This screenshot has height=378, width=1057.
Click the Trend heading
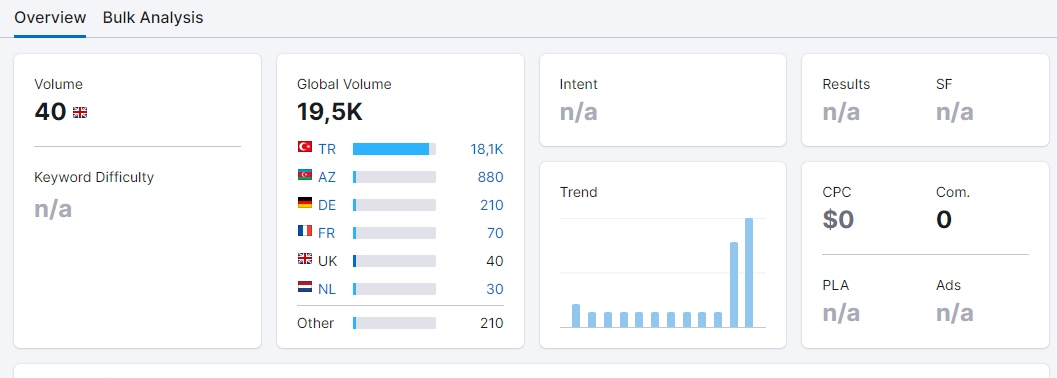(x=578, y=192)
